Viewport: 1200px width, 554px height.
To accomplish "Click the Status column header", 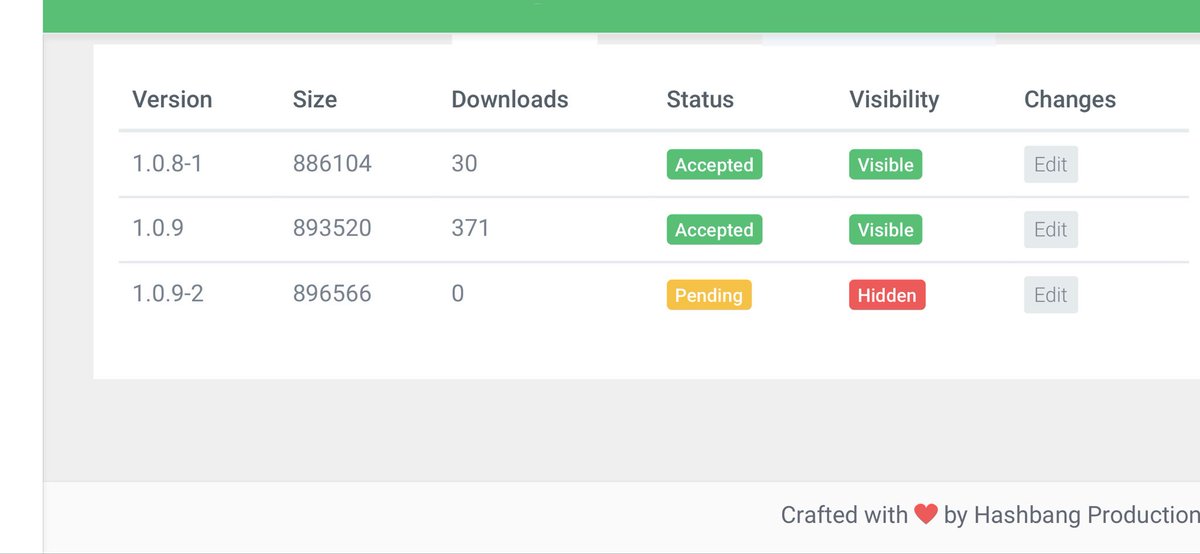I will [x=700, y=100].
